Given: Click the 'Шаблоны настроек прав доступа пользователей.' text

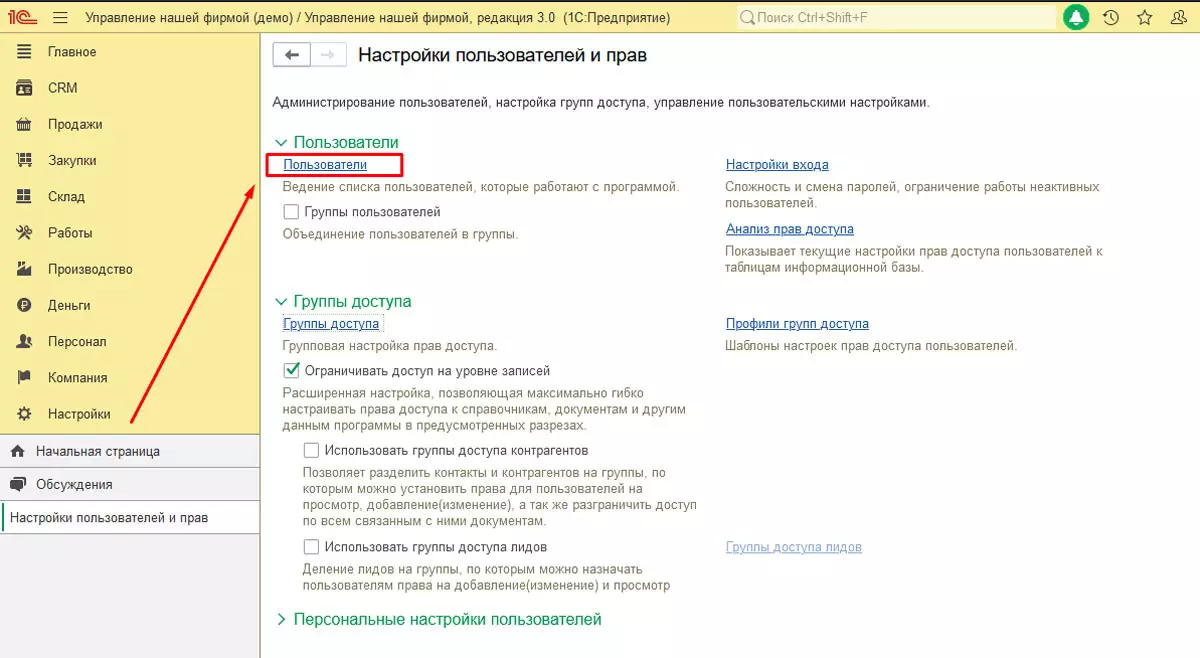Looking at the screenshot, I should point(871,346).
